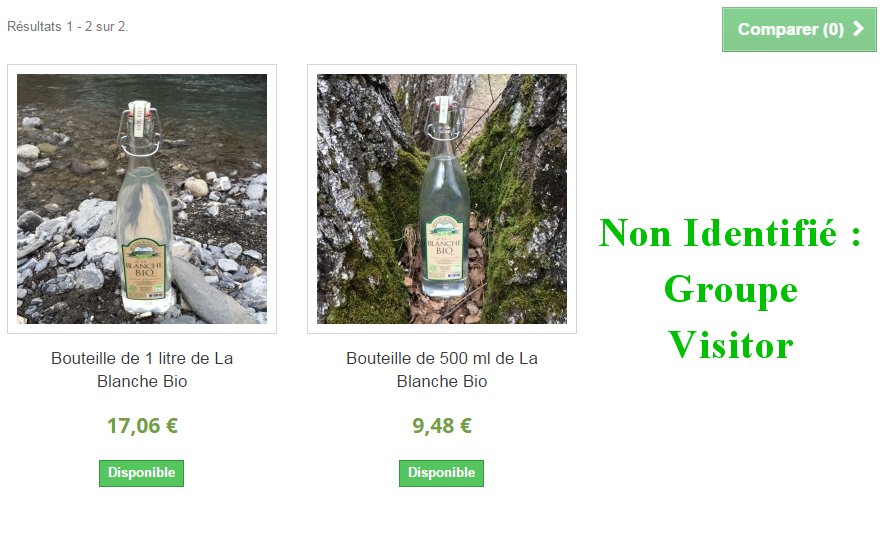Open the 1 litre bottle riverside photo

click(142, 199)
